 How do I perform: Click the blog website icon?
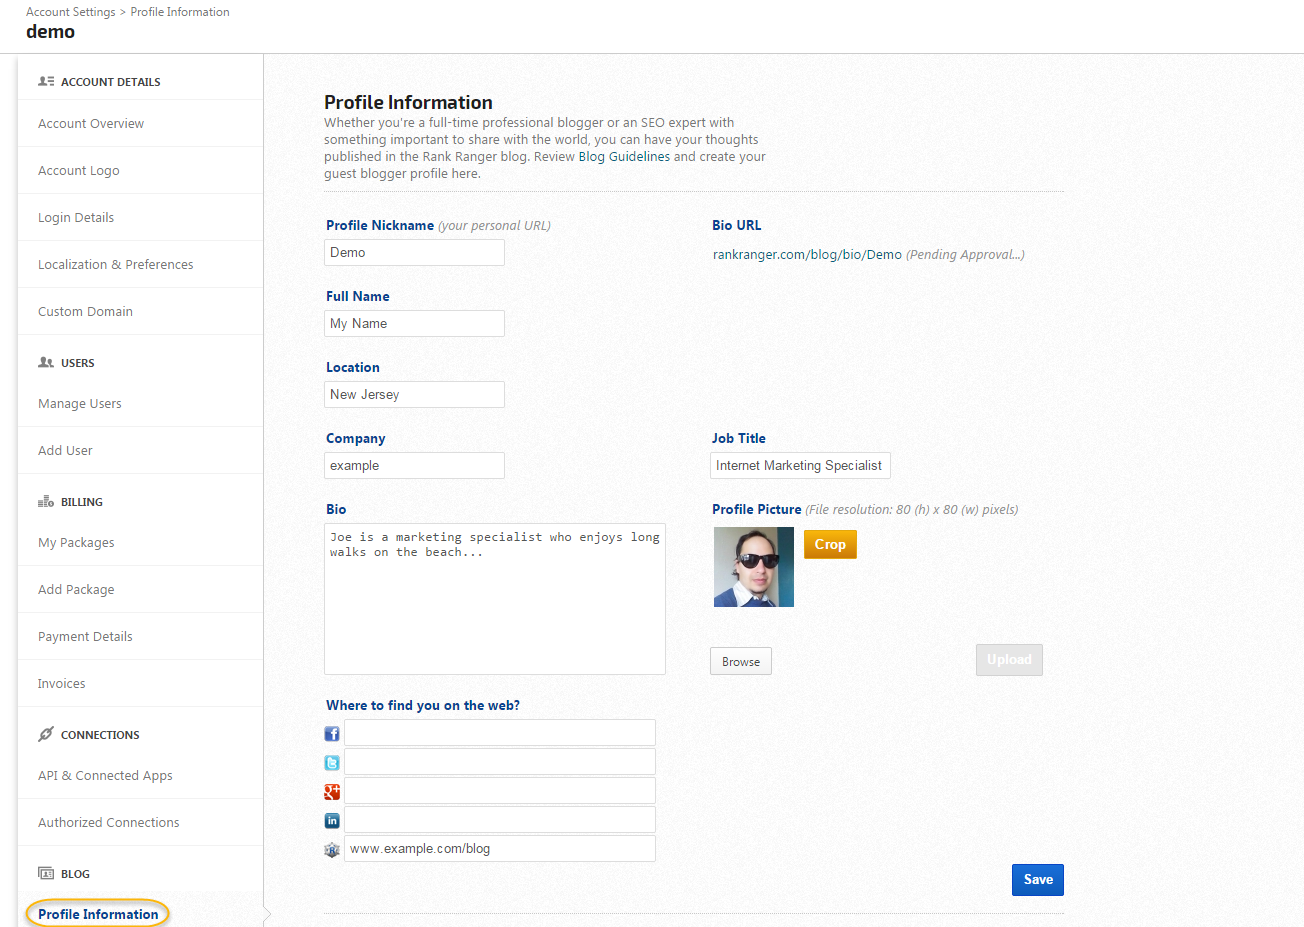point(332,850)
